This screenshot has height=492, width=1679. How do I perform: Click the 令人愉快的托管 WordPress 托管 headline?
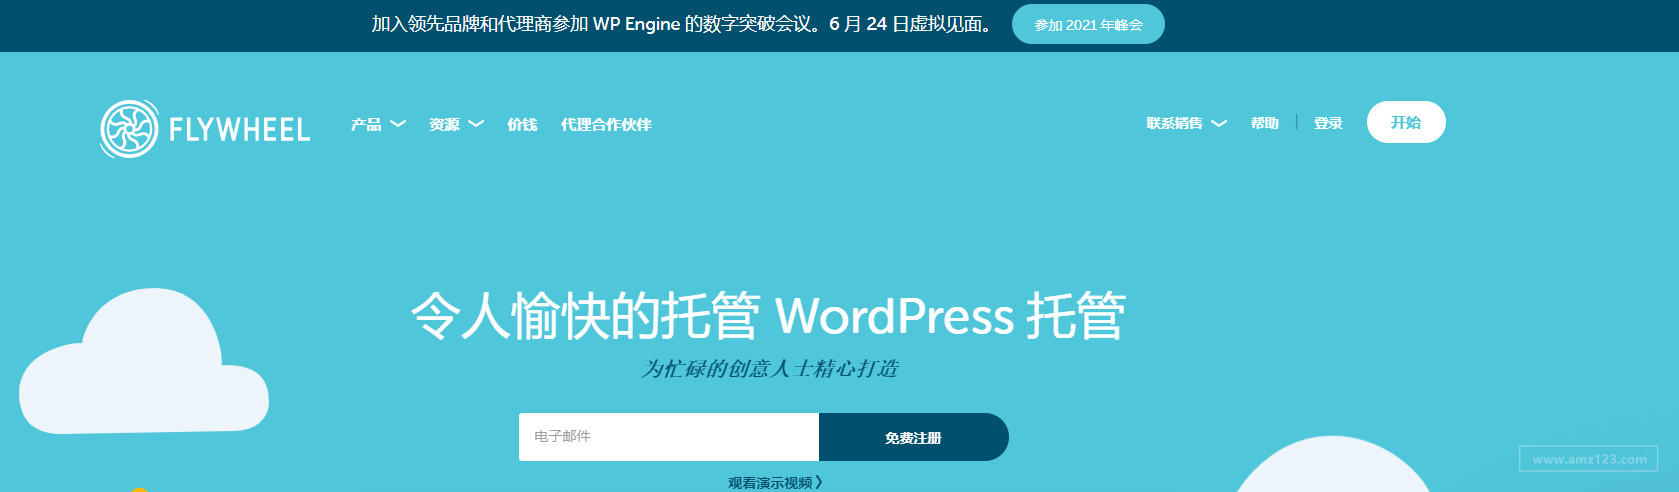768,316
